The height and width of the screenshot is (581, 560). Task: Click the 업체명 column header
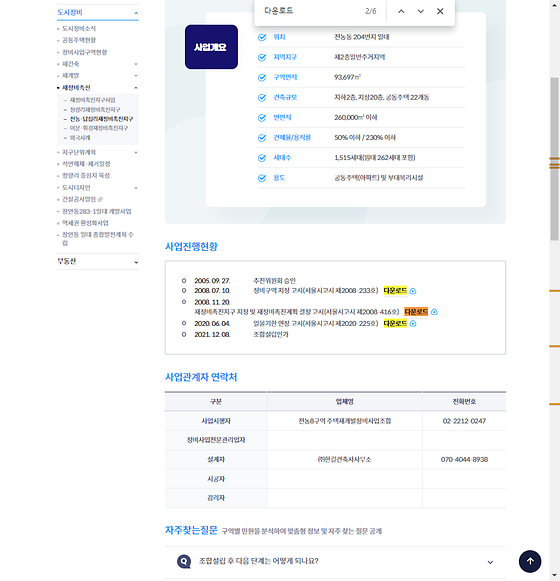(x=344, y=401)
